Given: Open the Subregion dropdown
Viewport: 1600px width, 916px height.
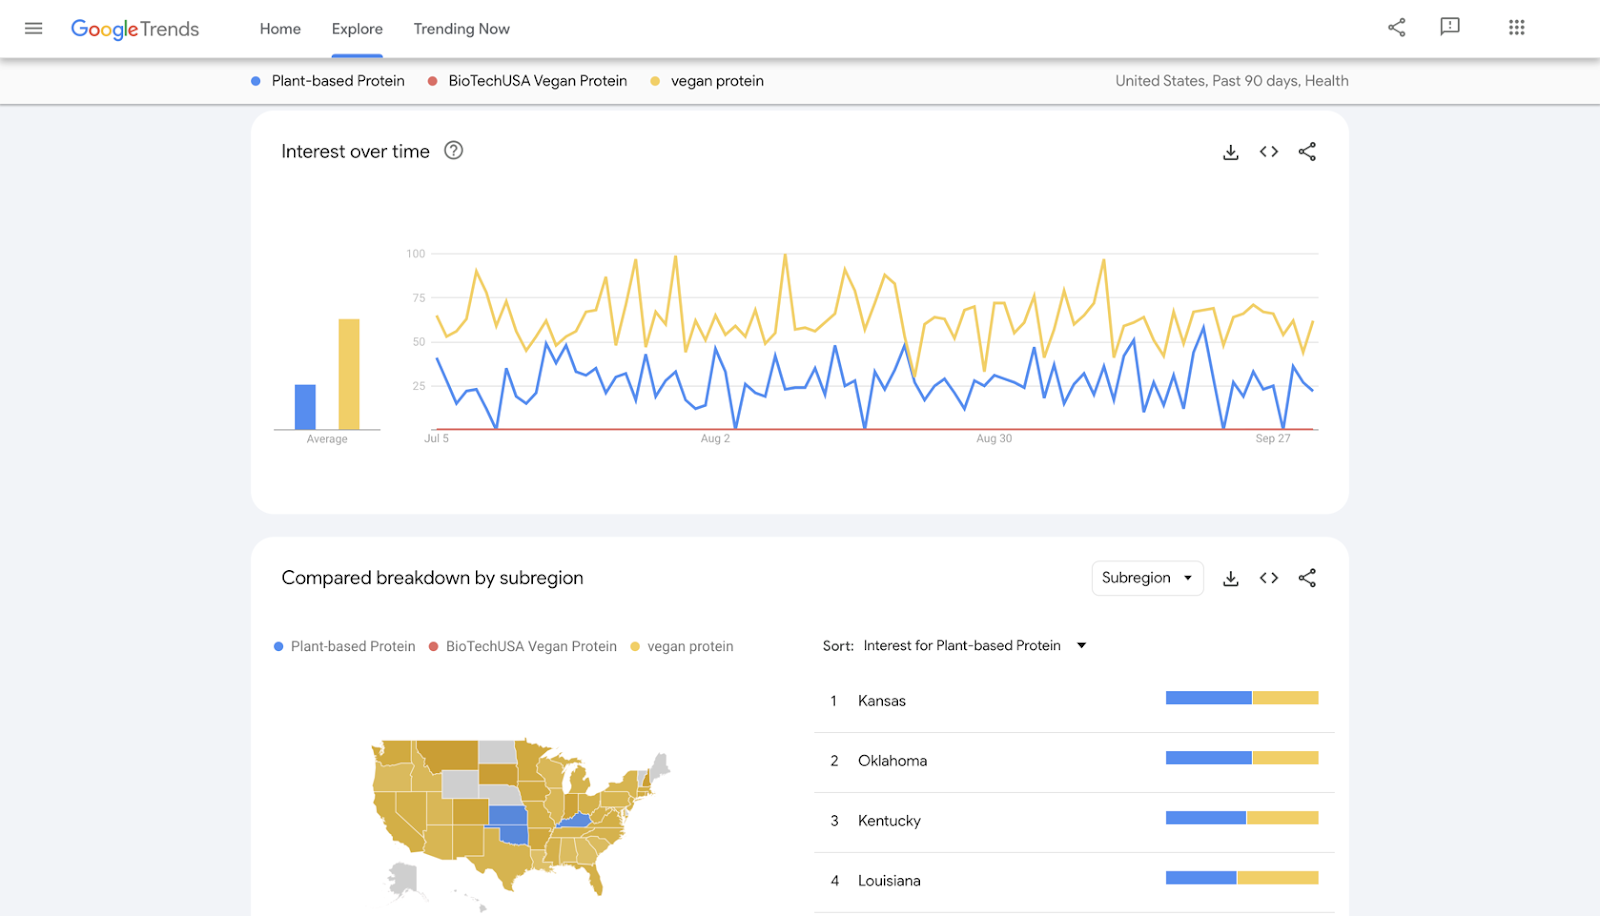Looking at the screenshot, I should tap(1147, 578).
